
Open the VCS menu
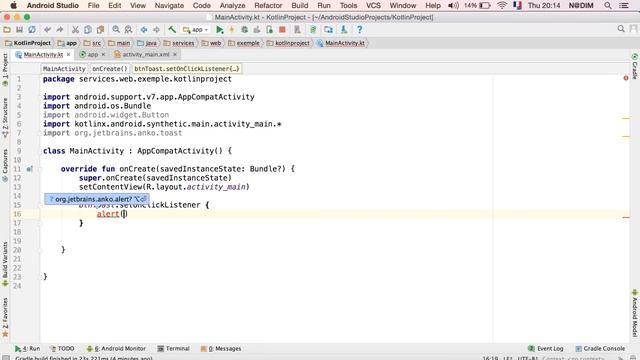[373, 5]
